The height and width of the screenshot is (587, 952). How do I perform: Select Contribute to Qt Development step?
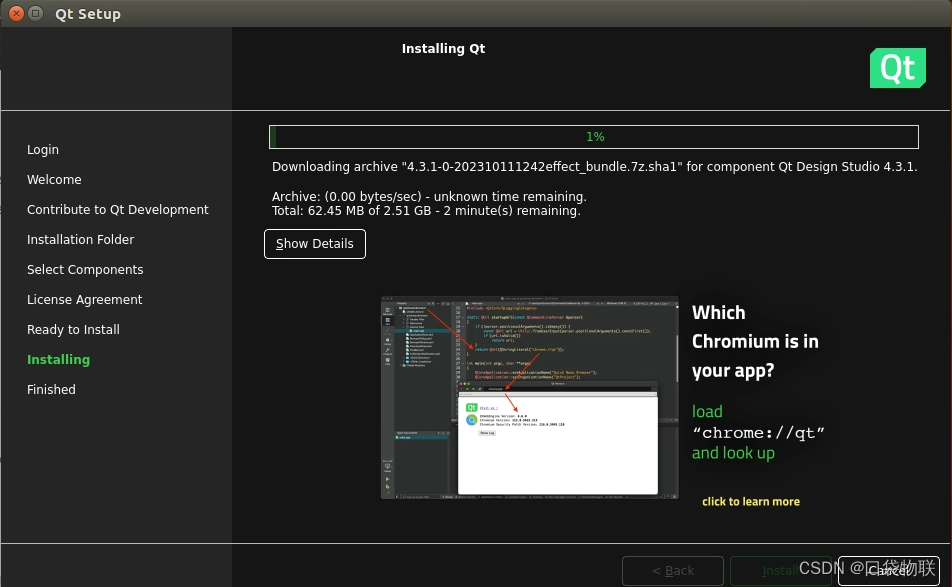click(117, 209)
